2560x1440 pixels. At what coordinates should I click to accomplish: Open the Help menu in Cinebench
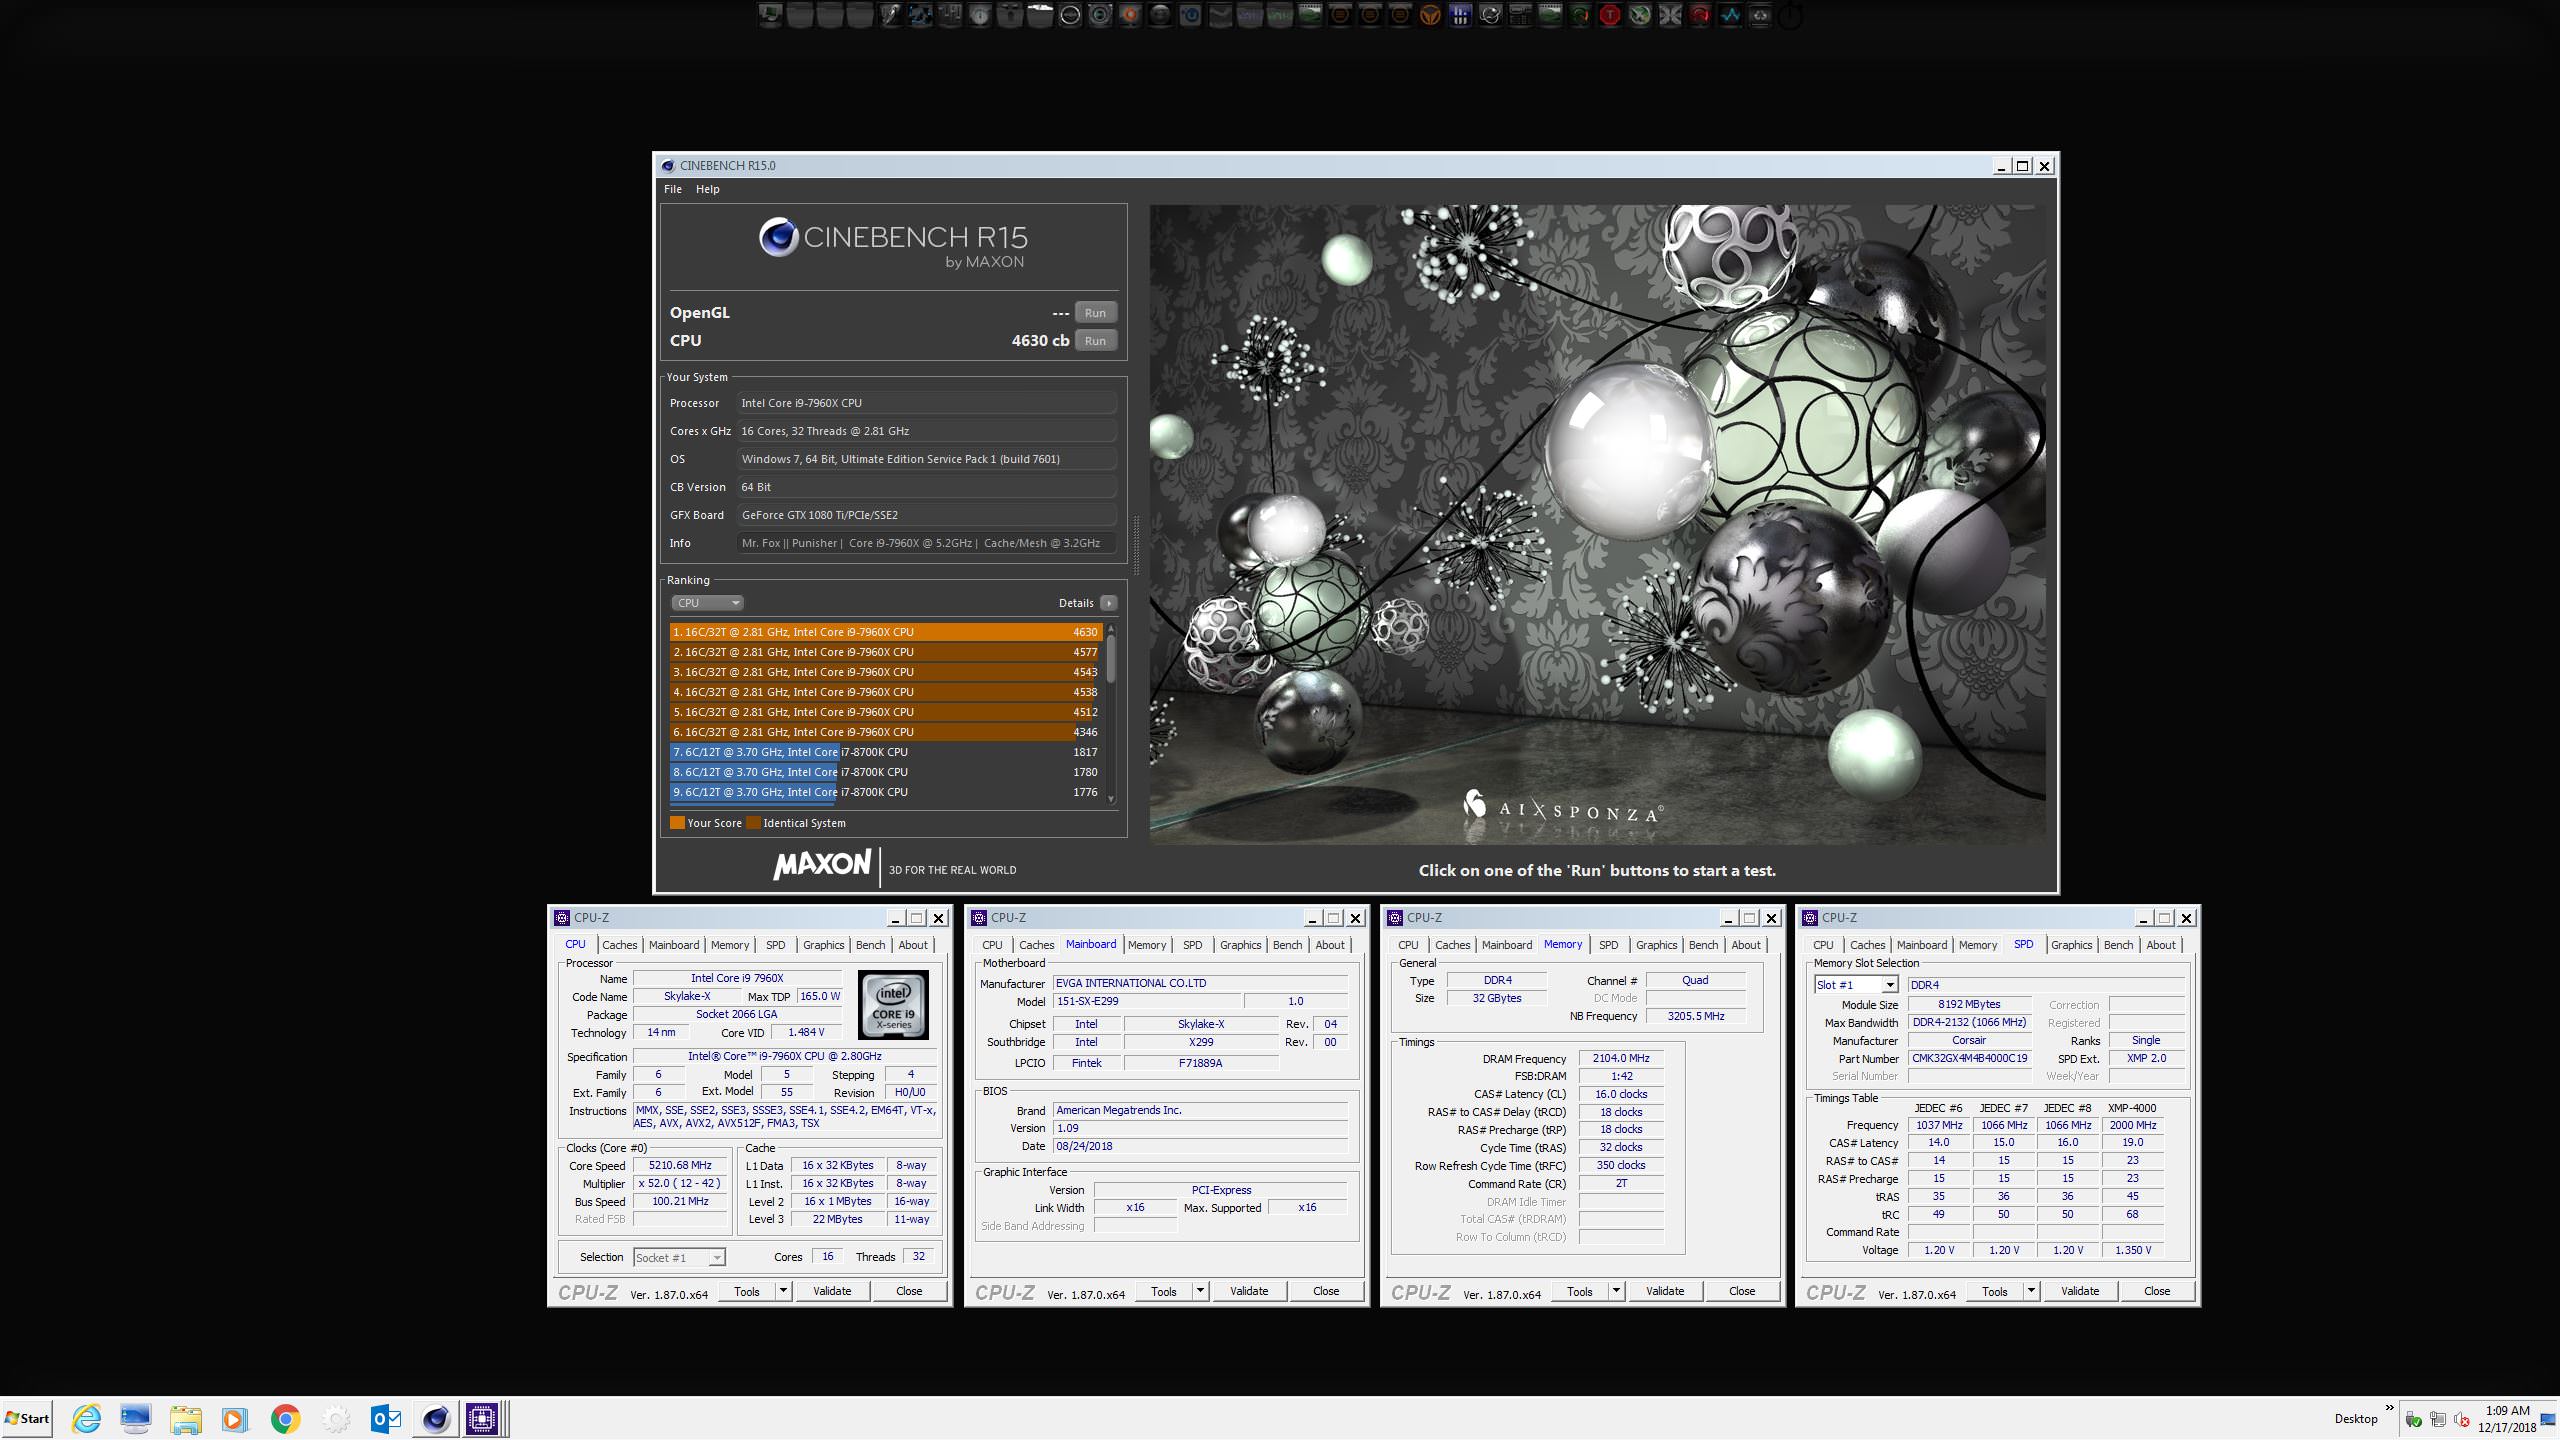tap(708, 189)
